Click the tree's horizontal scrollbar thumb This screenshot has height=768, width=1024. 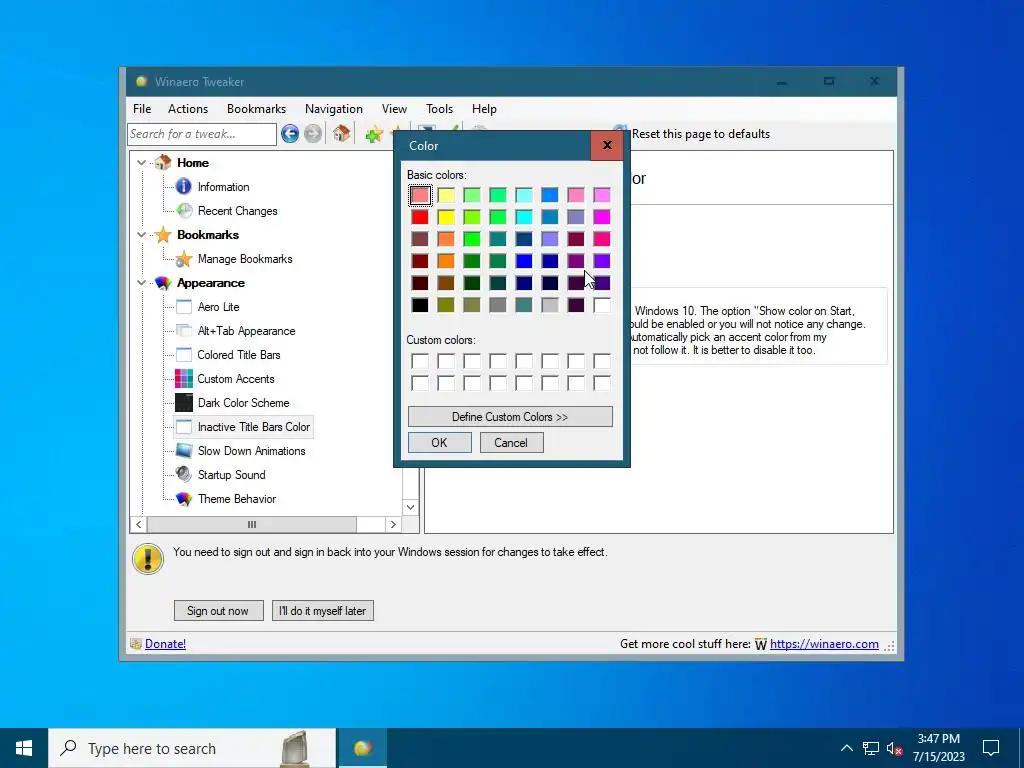click(252, 524)
